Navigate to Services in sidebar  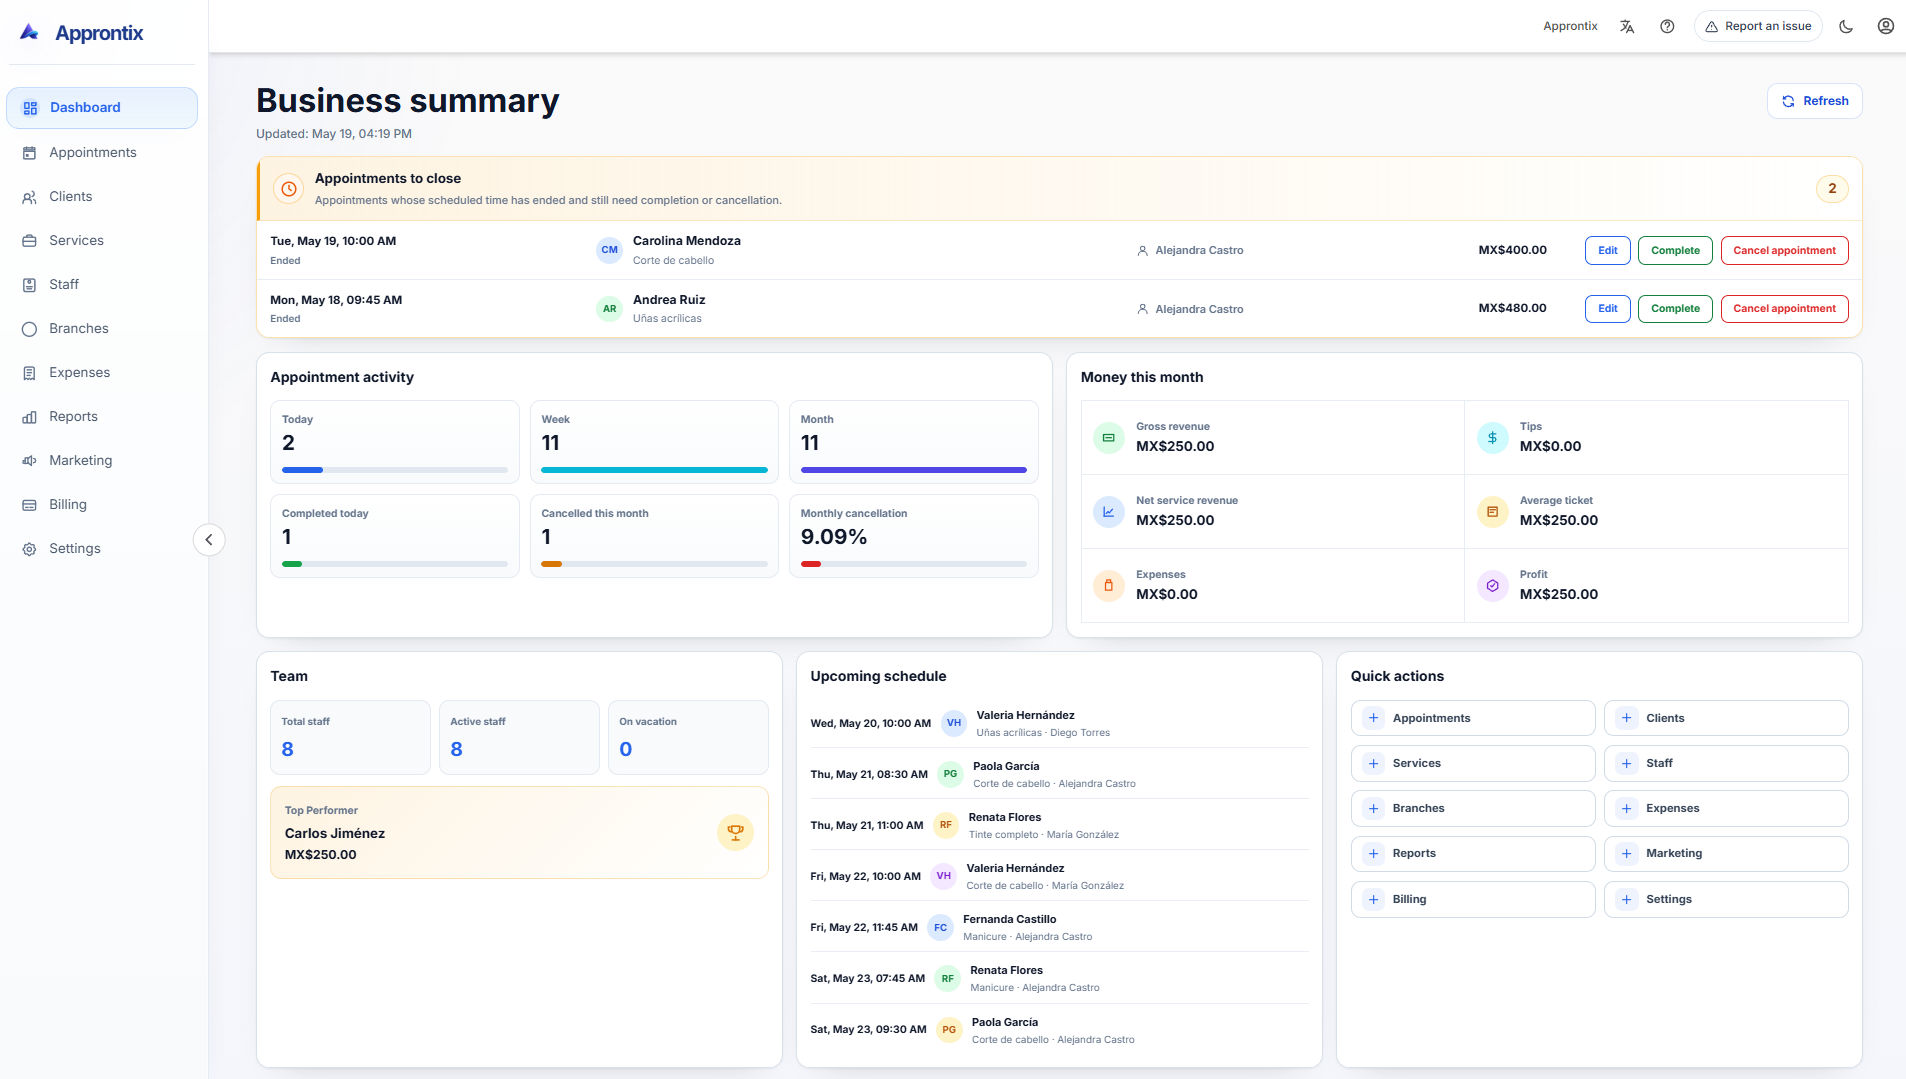click(102, 241)
